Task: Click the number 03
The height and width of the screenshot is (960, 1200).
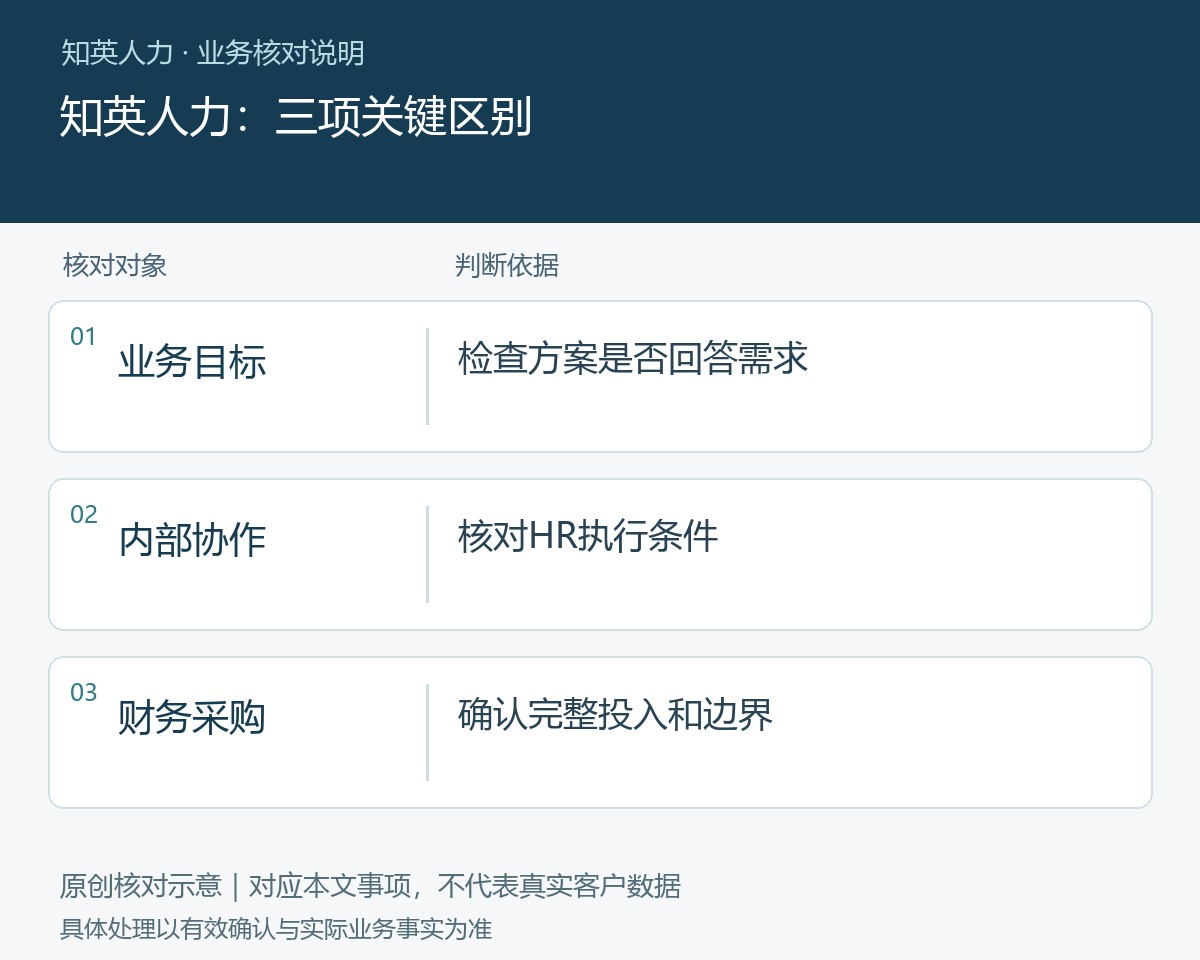Action: pyautogui.click(x=83, y=693)
